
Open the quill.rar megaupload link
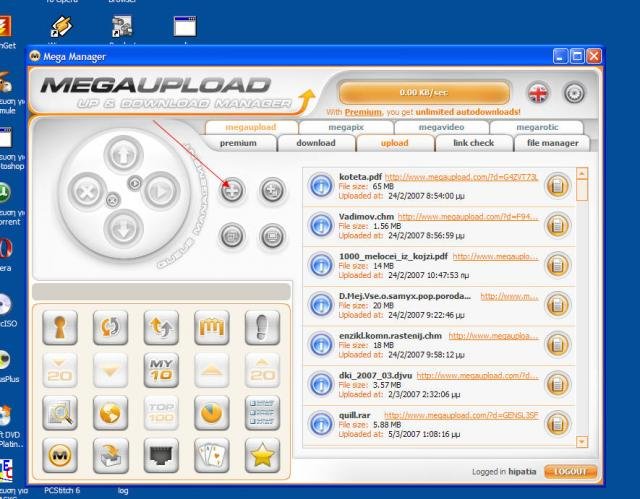pyautogui.click(x=461, y=415)
